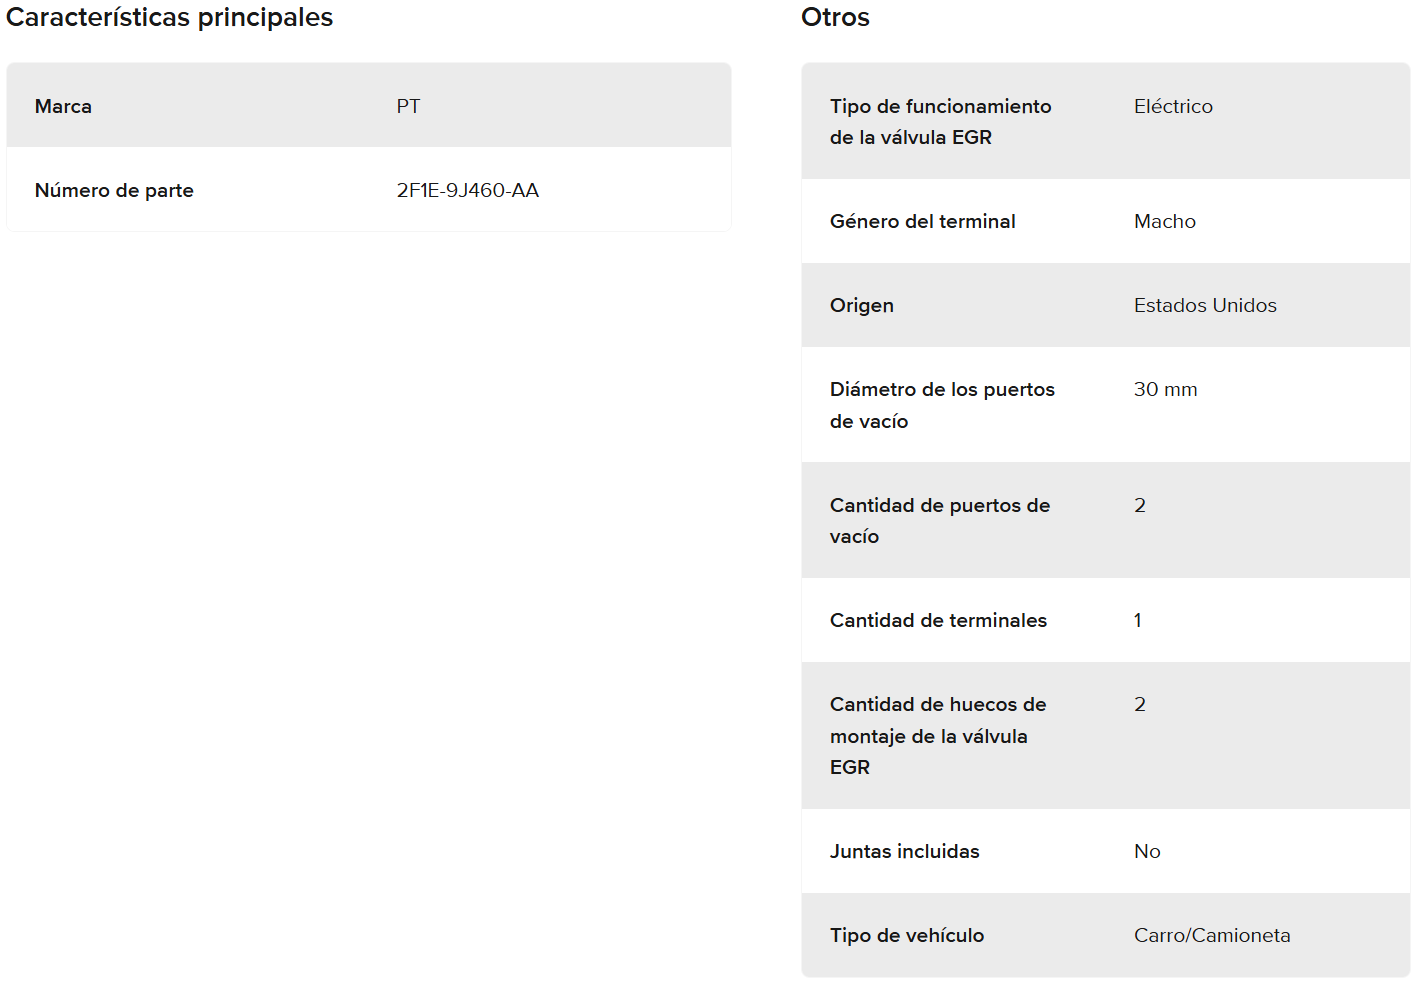Click the "Características principales" heading

(x=169, y=18)
